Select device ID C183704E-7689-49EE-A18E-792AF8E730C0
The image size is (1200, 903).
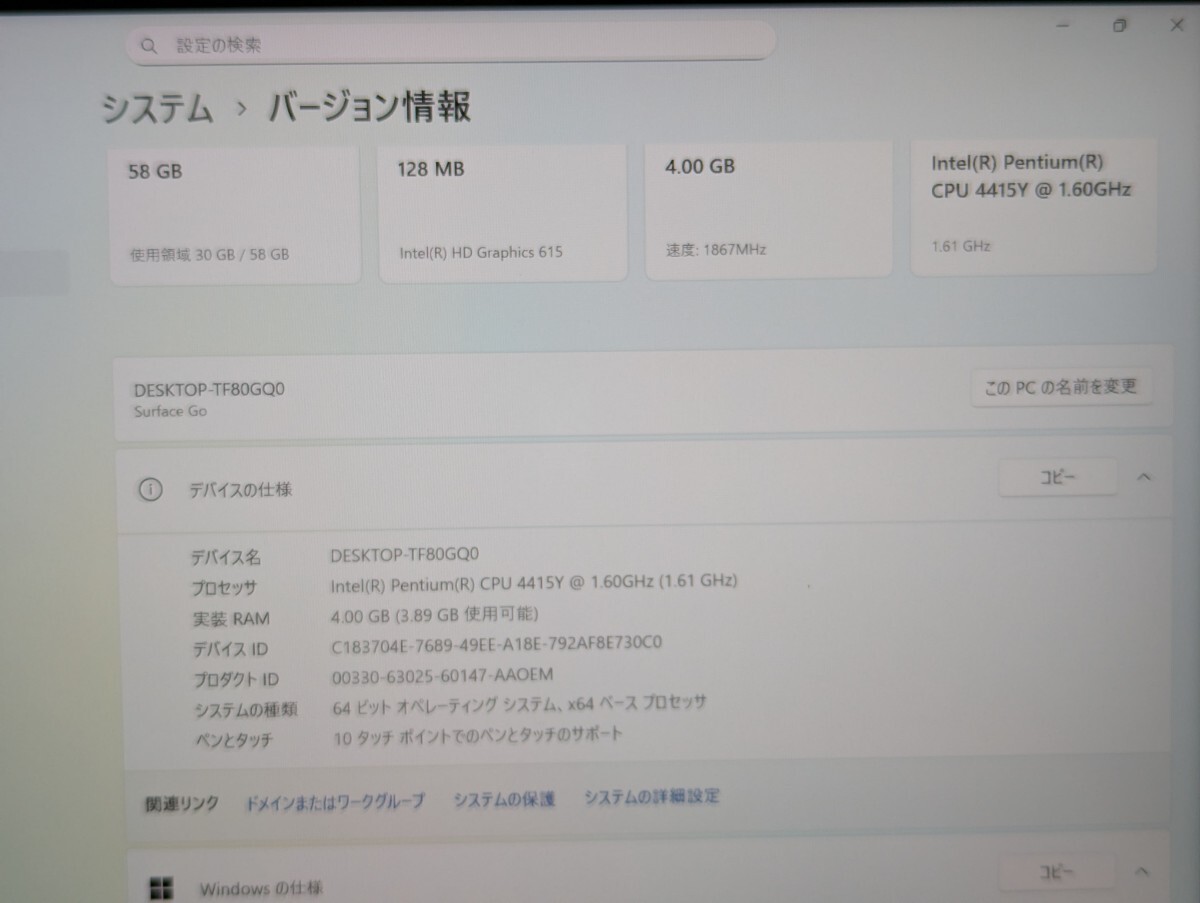click(x=497, y=644)
